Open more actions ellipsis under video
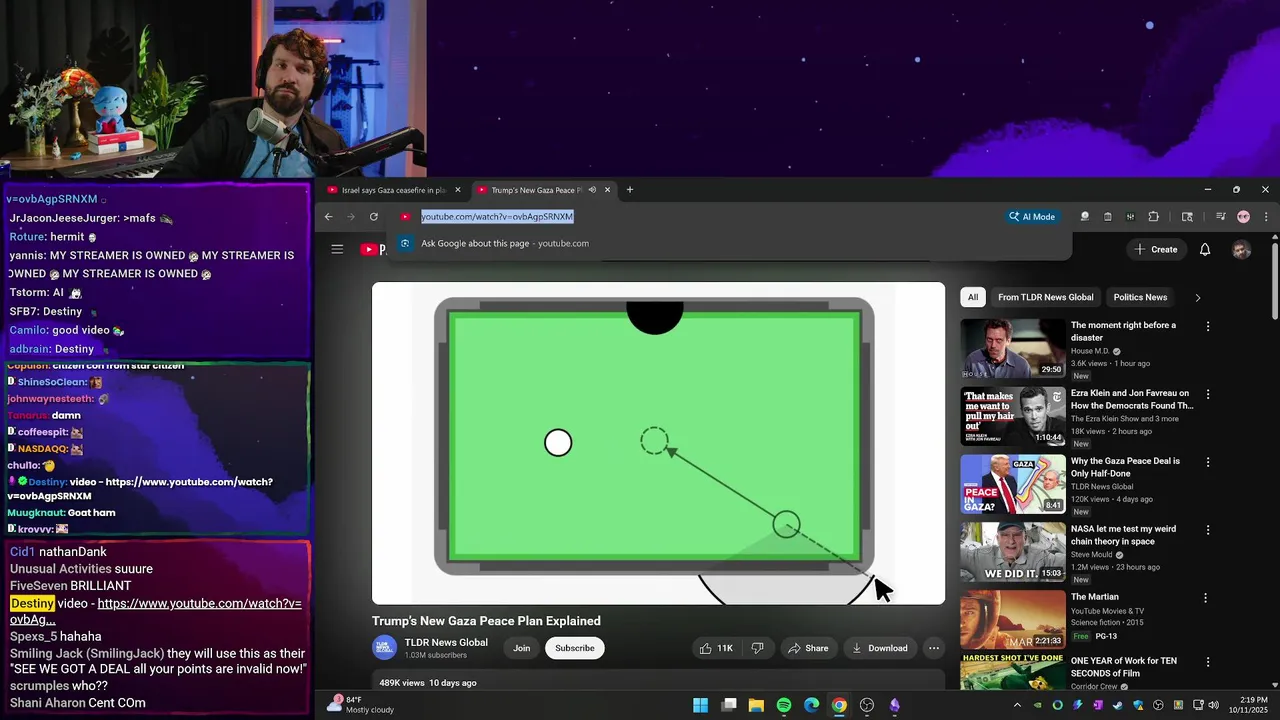 [934, 648]
